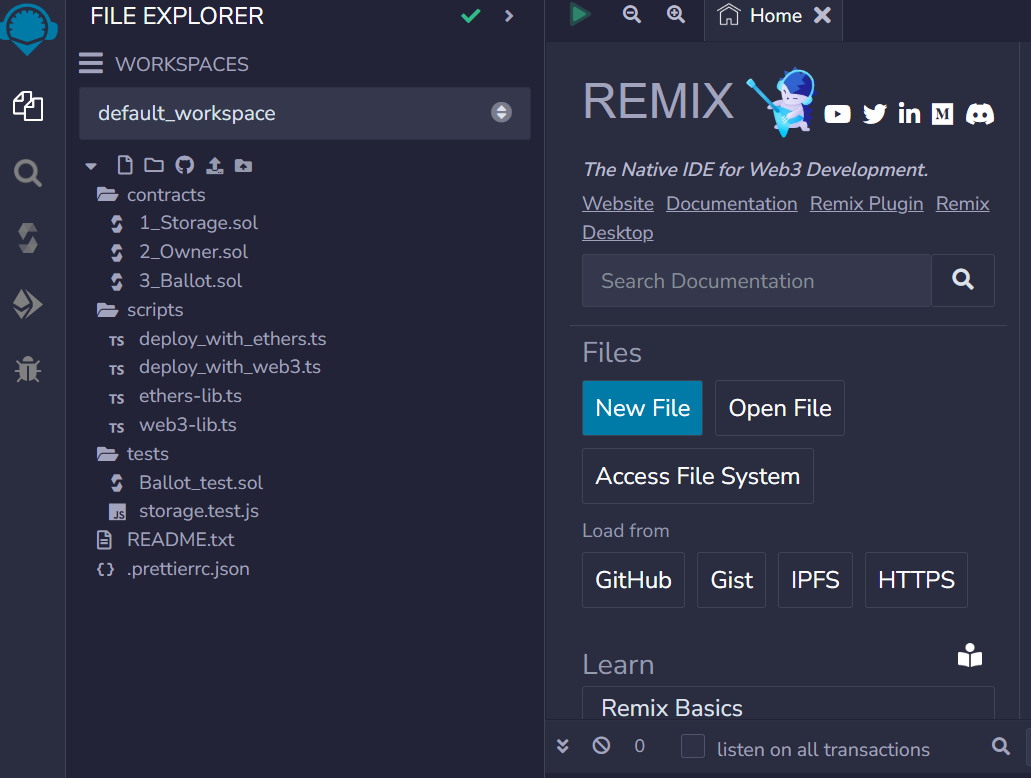The image size is (1031, 778).
Task: Switch to the Home tab
Action: (x=775, y=15)
